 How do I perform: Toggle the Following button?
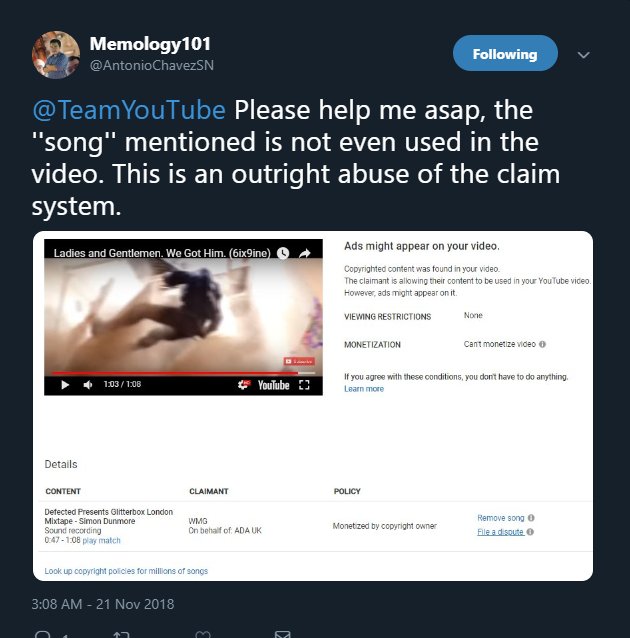(x=505, y=53)
